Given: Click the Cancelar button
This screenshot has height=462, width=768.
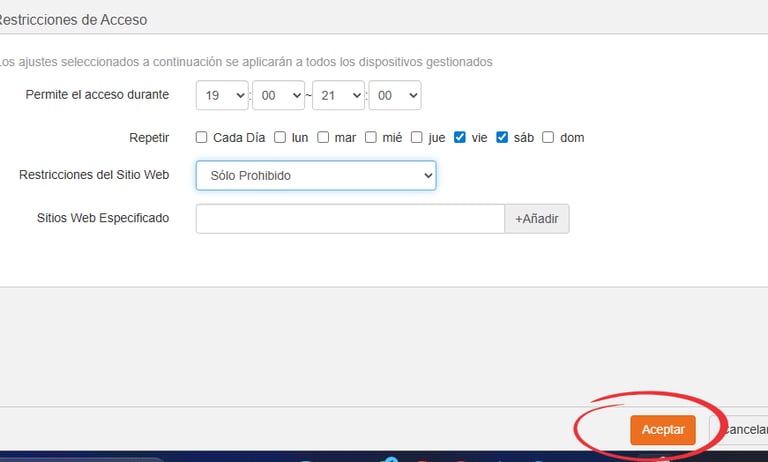Looking at the screenshot, I should [740, 430].
